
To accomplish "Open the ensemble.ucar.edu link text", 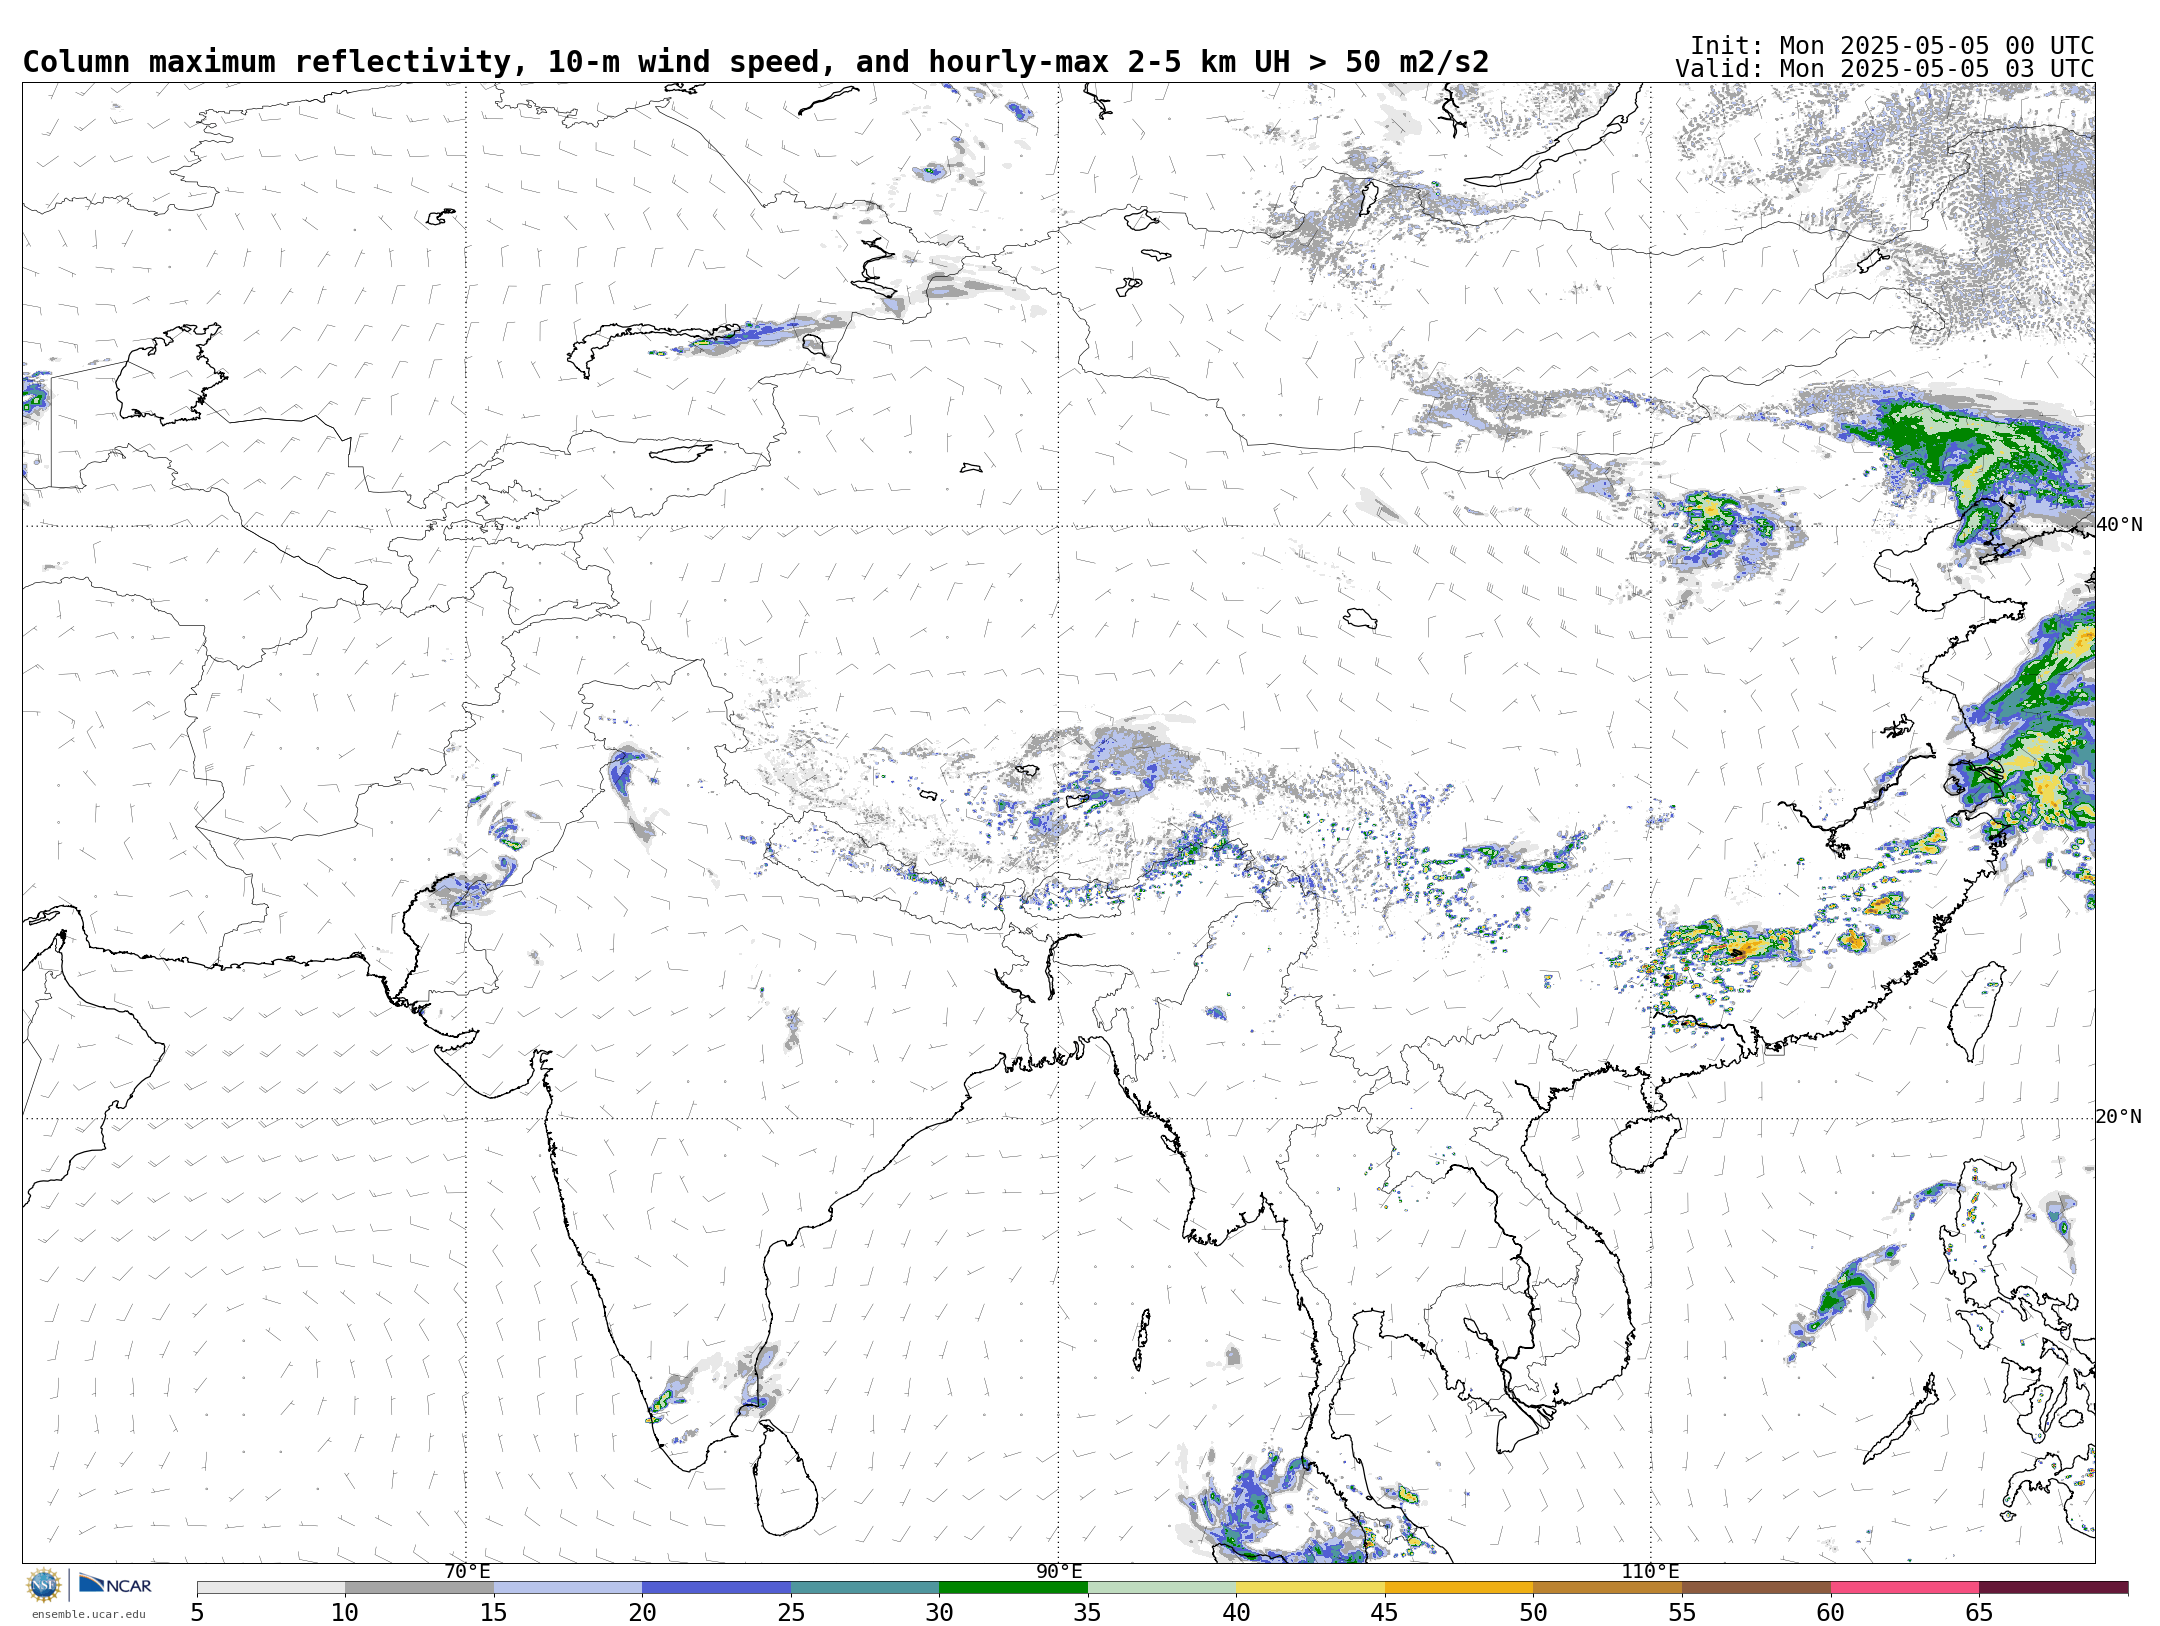I will pos(88,1614).
